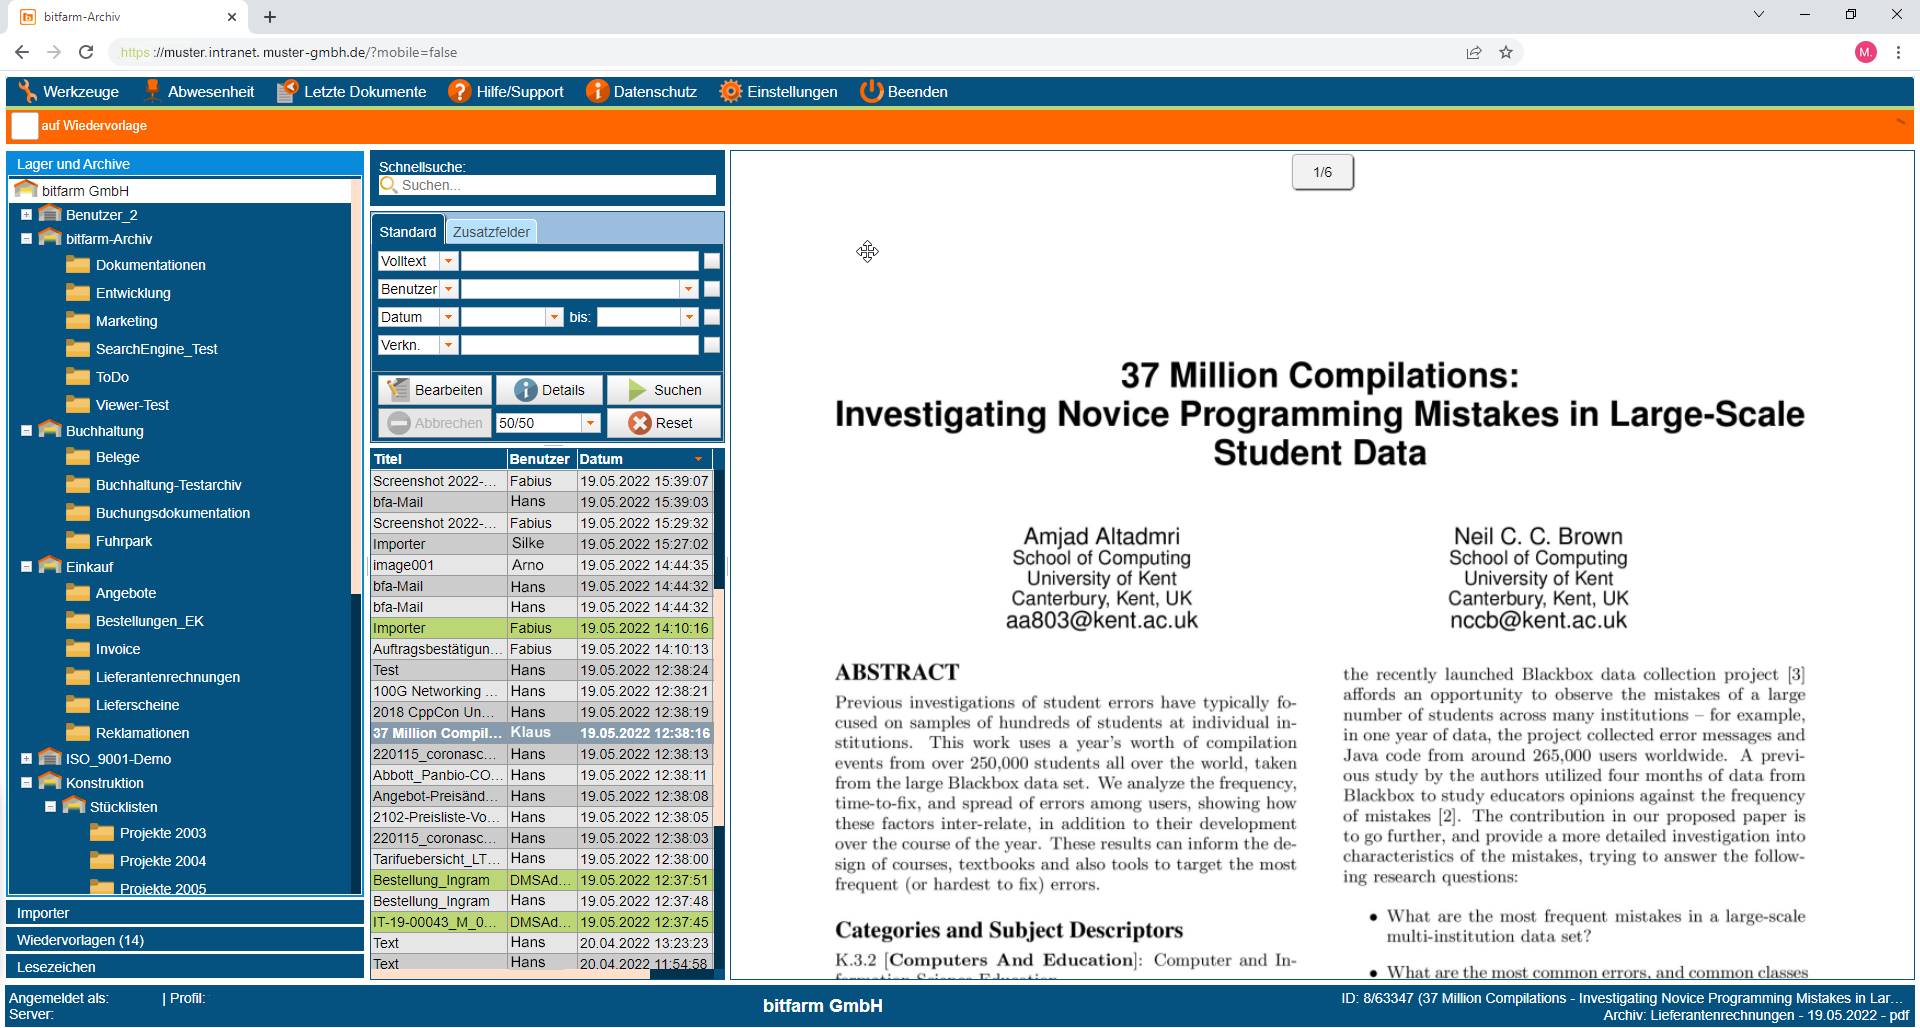Open the 'bis' end date dropdown
Screen dimensions: 1920x1028
point(689,317)
